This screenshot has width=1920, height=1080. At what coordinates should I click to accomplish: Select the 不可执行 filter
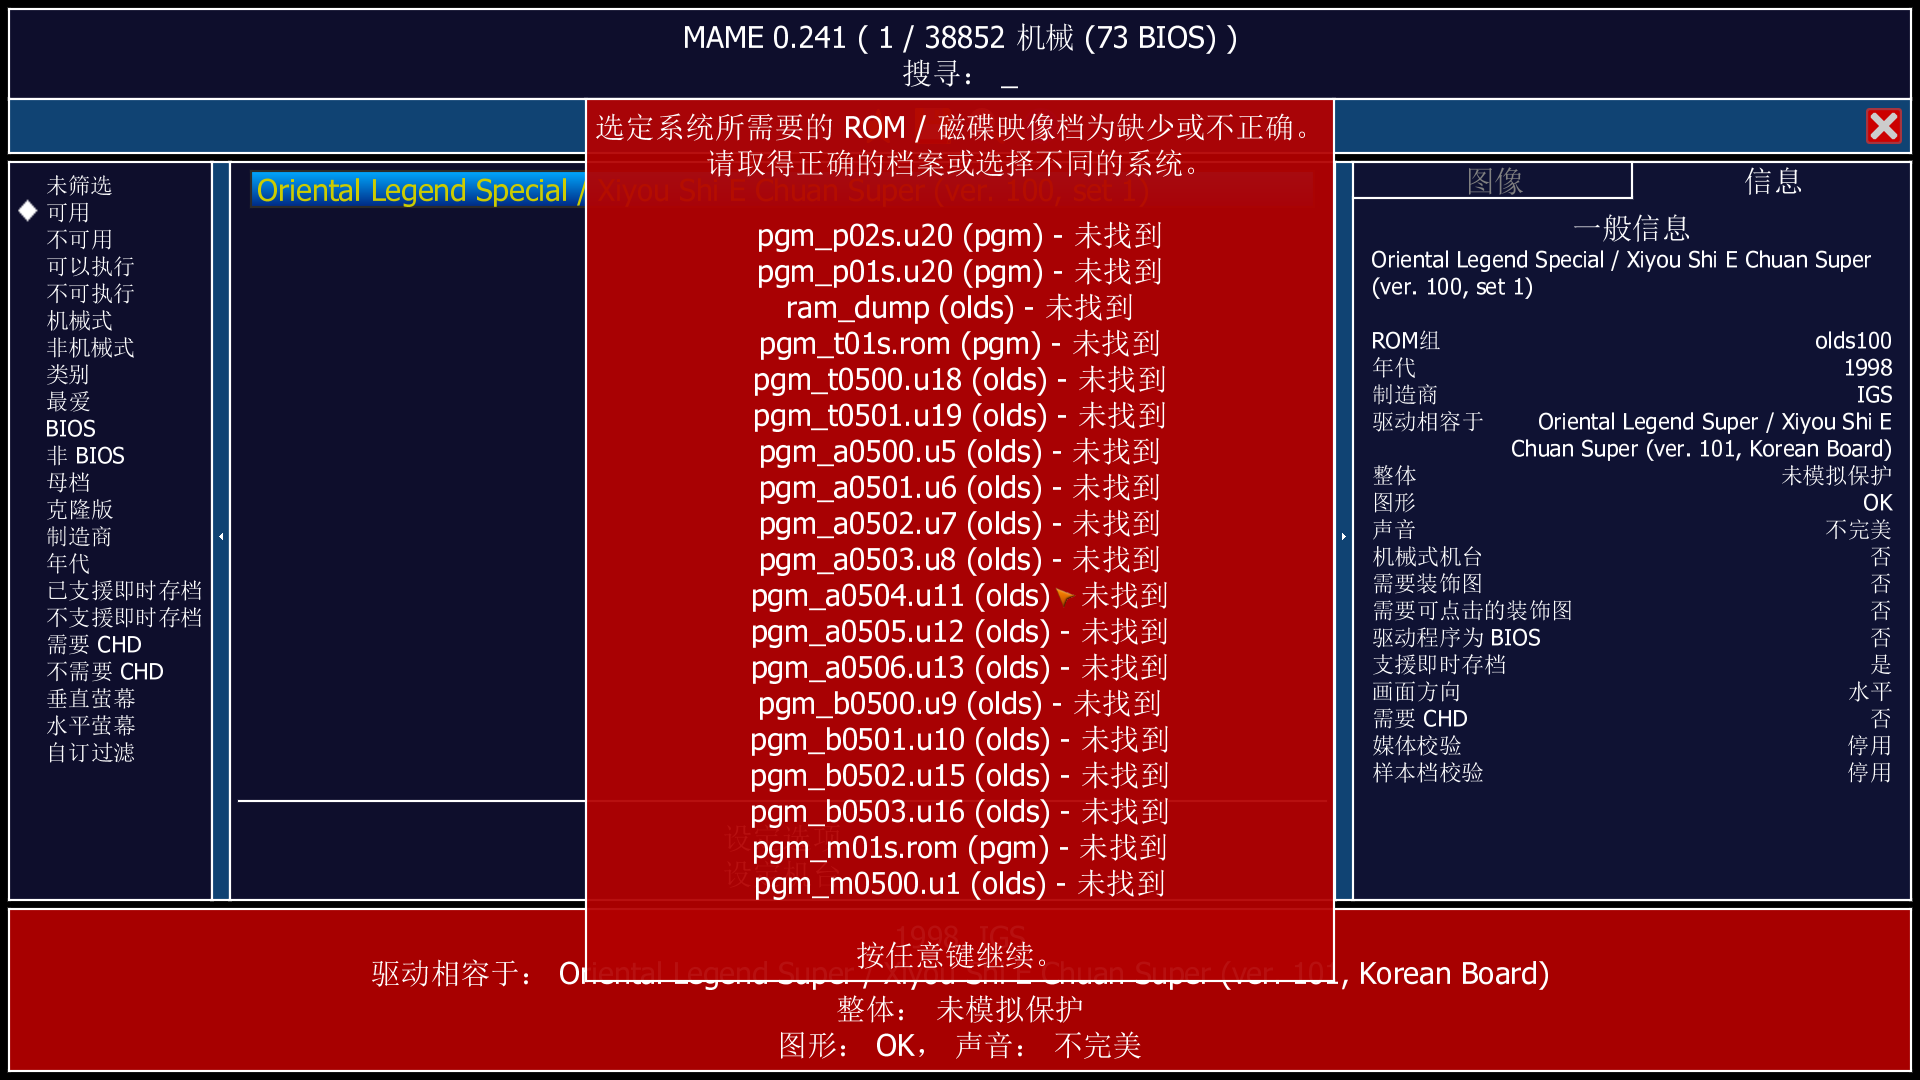point(90,293)
